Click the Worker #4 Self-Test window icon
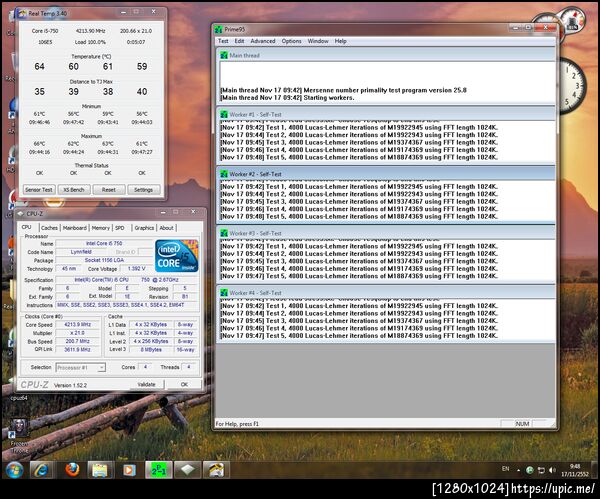The width and height of the screenshot is (600, 499). coord(224,293)
